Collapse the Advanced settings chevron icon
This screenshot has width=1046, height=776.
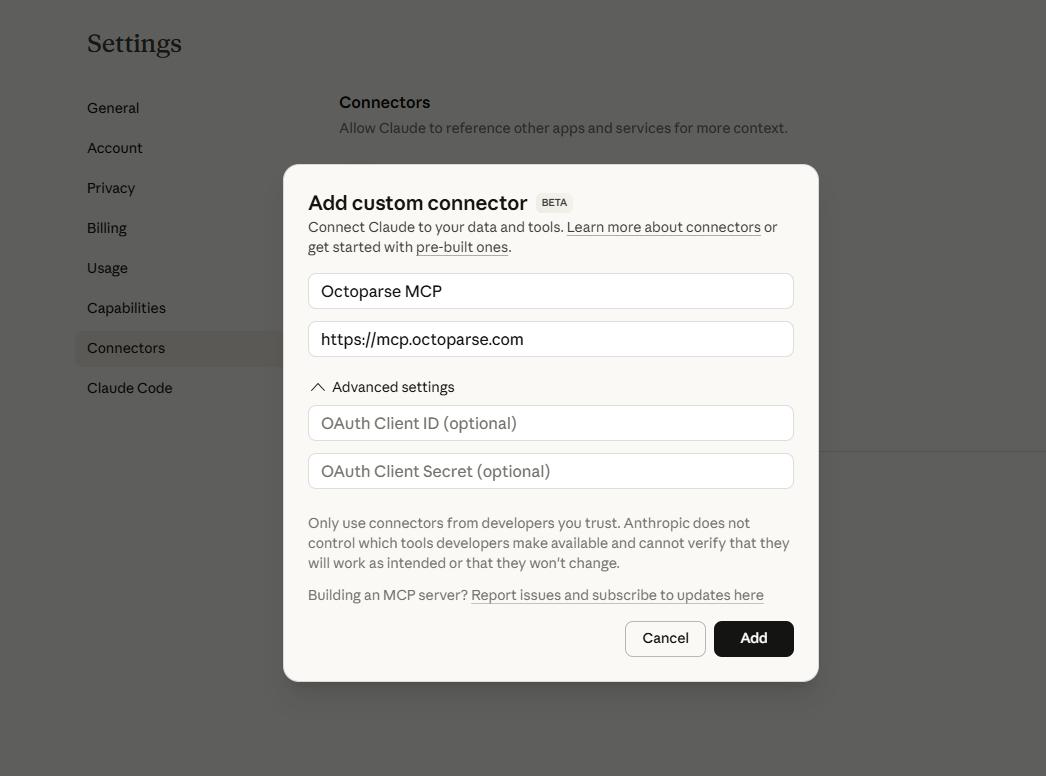click(x=318, y=387)
